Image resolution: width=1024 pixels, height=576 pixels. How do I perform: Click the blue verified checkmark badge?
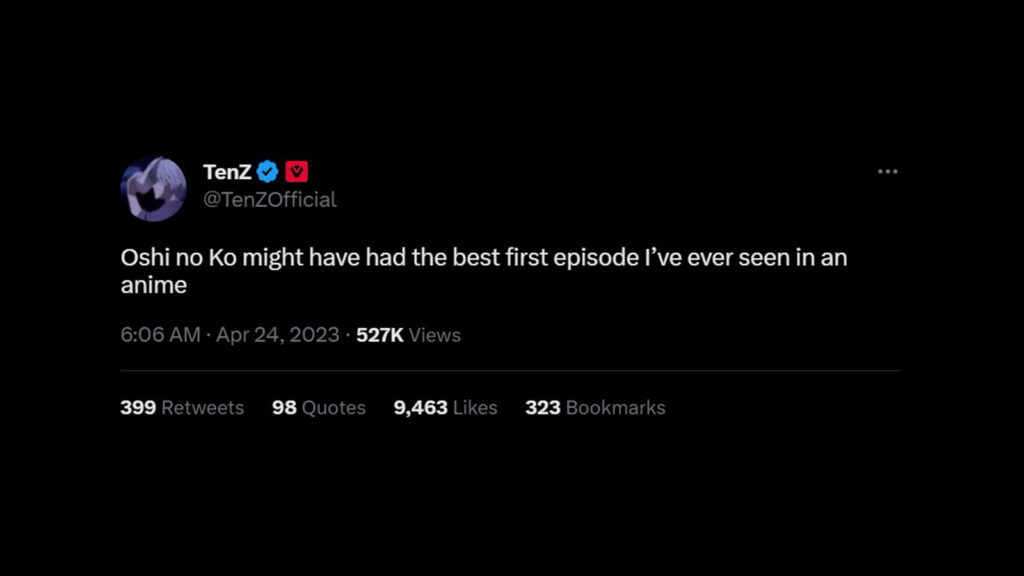267,172
